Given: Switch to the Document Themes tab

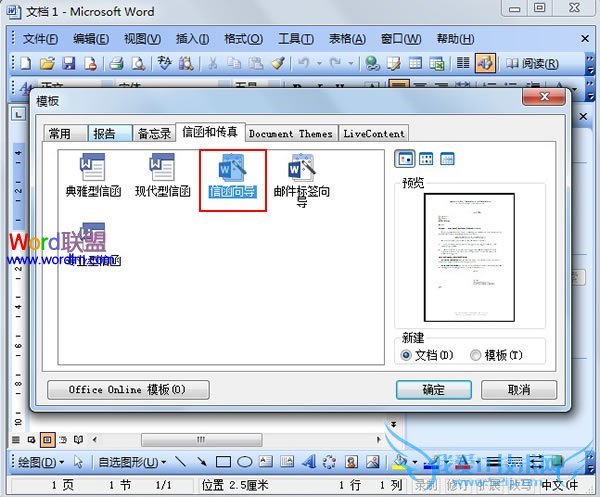Looking at the screenshot, I should [291, 133].
